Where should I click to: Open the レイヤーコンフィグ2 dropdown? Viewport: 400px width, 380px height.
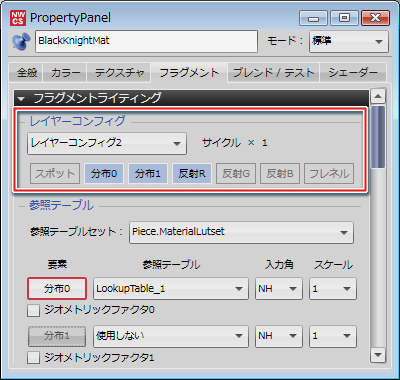pyautogui.click(x=107, y=143)
